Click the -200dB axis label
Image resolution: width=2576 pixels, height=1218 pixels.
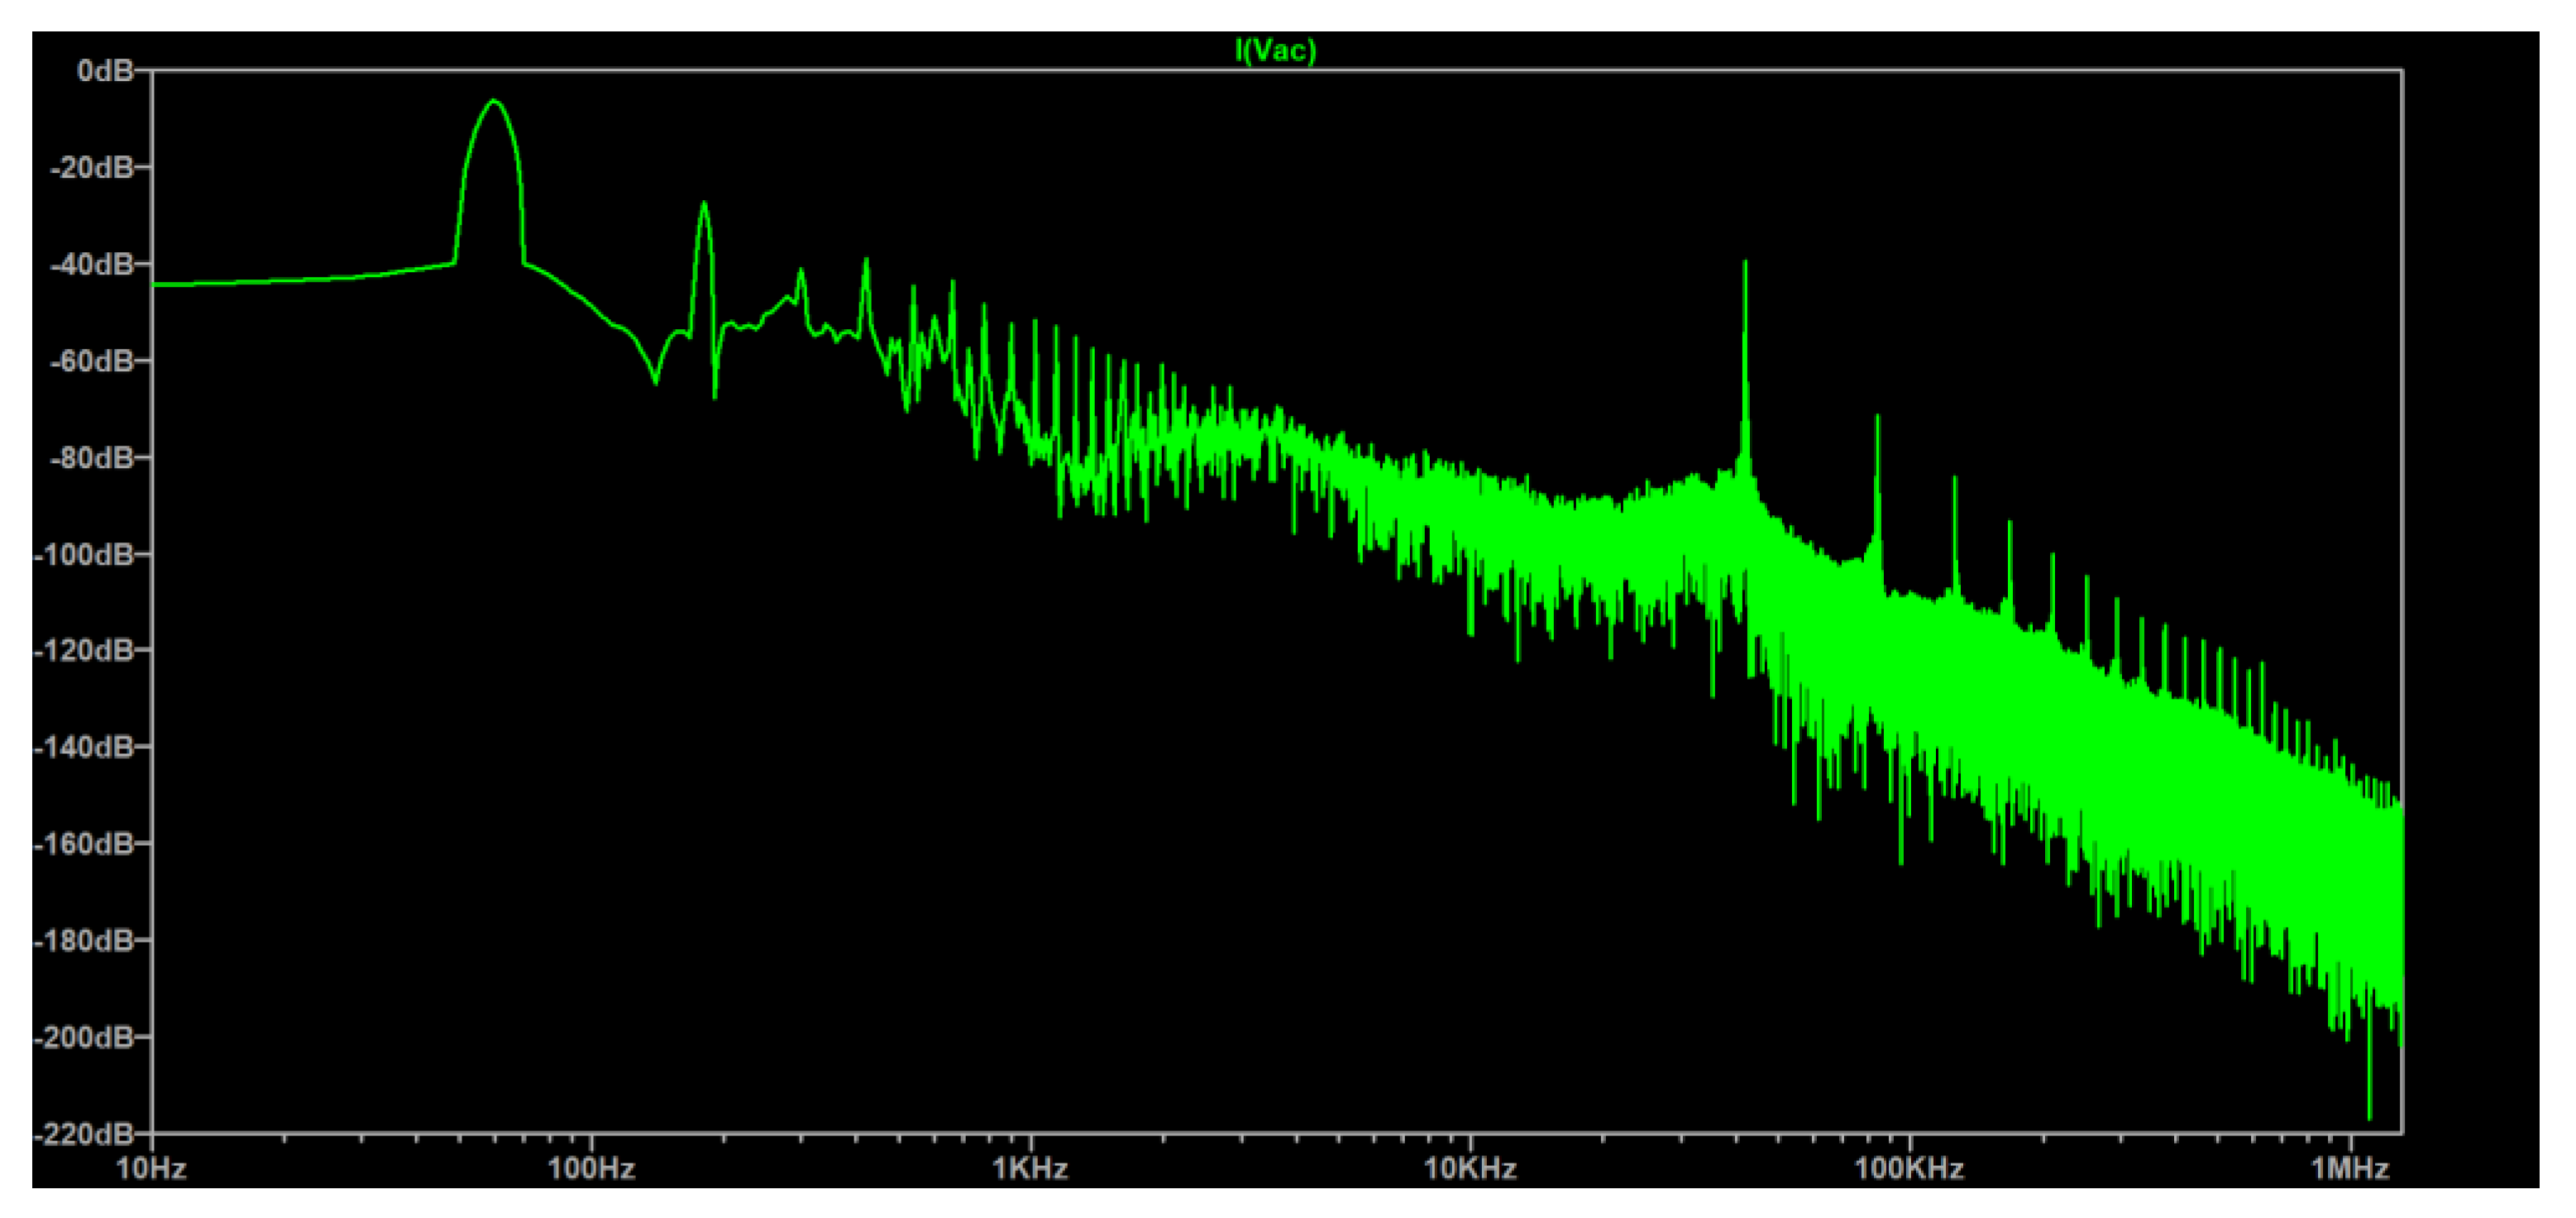[85, 1037]
